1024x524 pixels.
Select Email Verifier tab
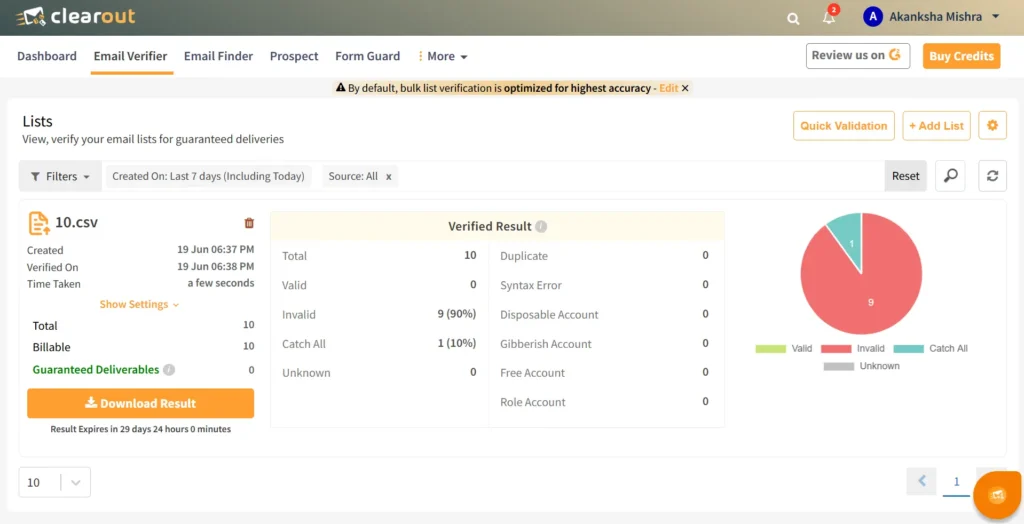tap(131, 56)
